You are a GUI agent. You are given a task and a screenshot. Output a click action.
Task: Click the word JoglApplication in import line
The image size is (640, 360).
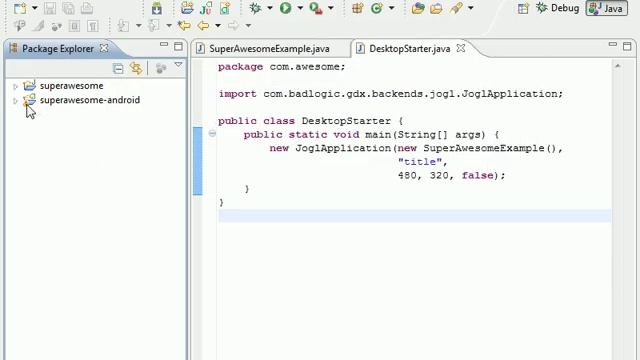point(509,94)
